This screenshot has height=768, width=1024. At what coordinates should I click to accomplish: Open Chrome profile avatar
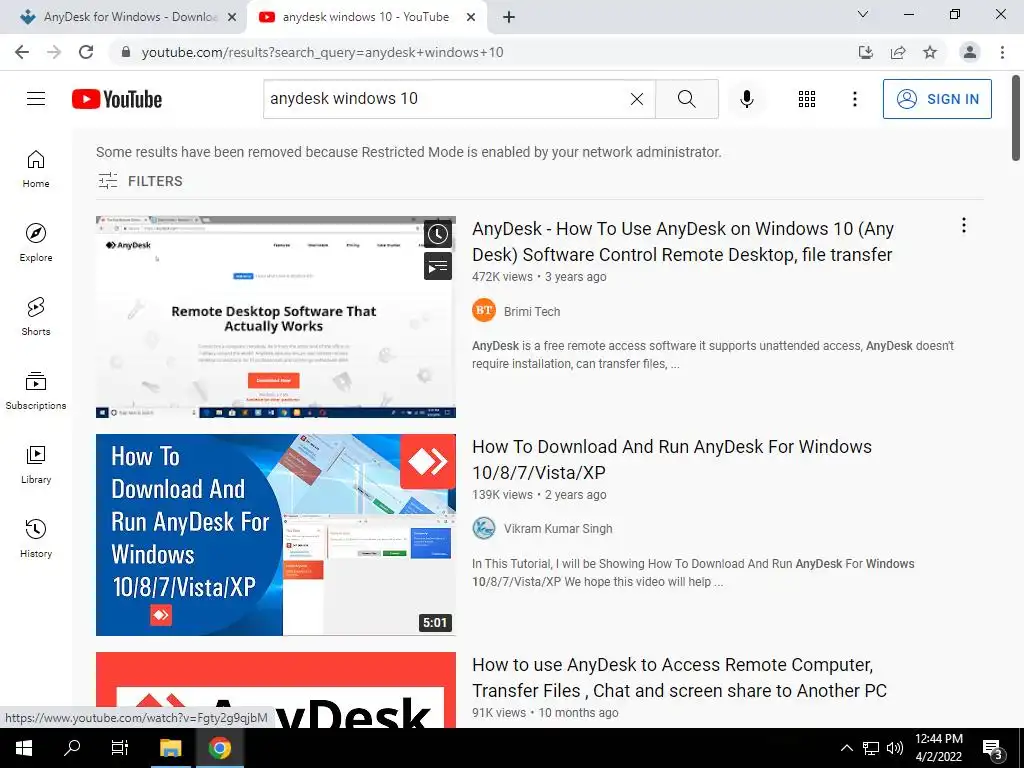coord(970,52)
